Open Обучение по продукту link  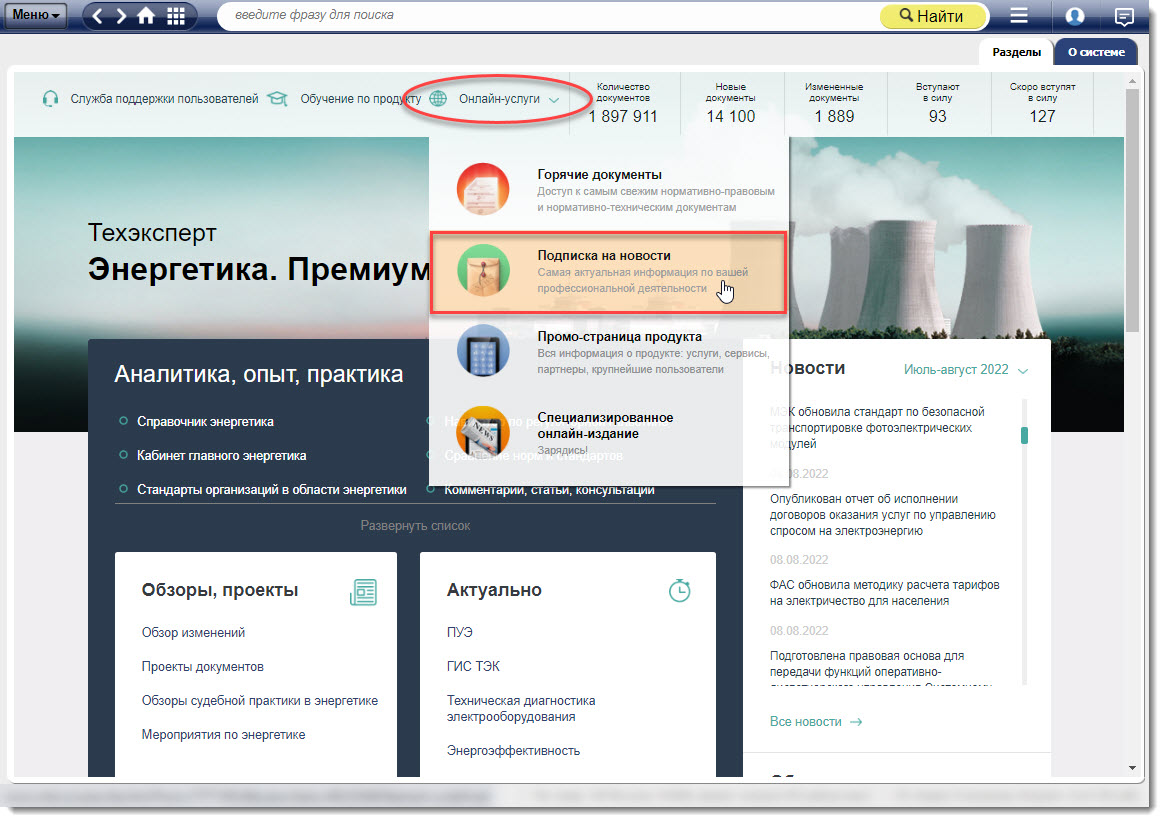(360, 99)
